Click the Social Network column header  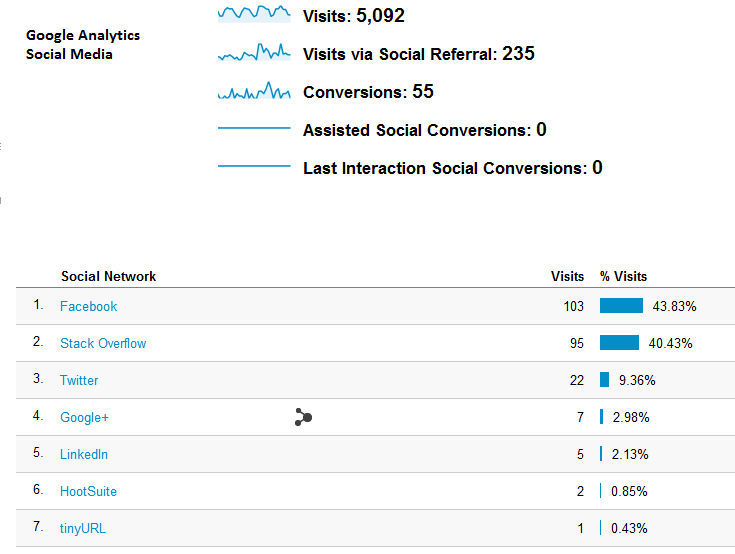(108, 277)
